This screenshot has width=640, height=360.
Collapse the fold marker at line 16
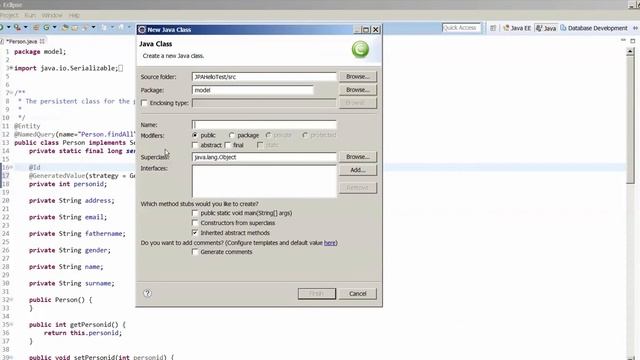(11, 167)
